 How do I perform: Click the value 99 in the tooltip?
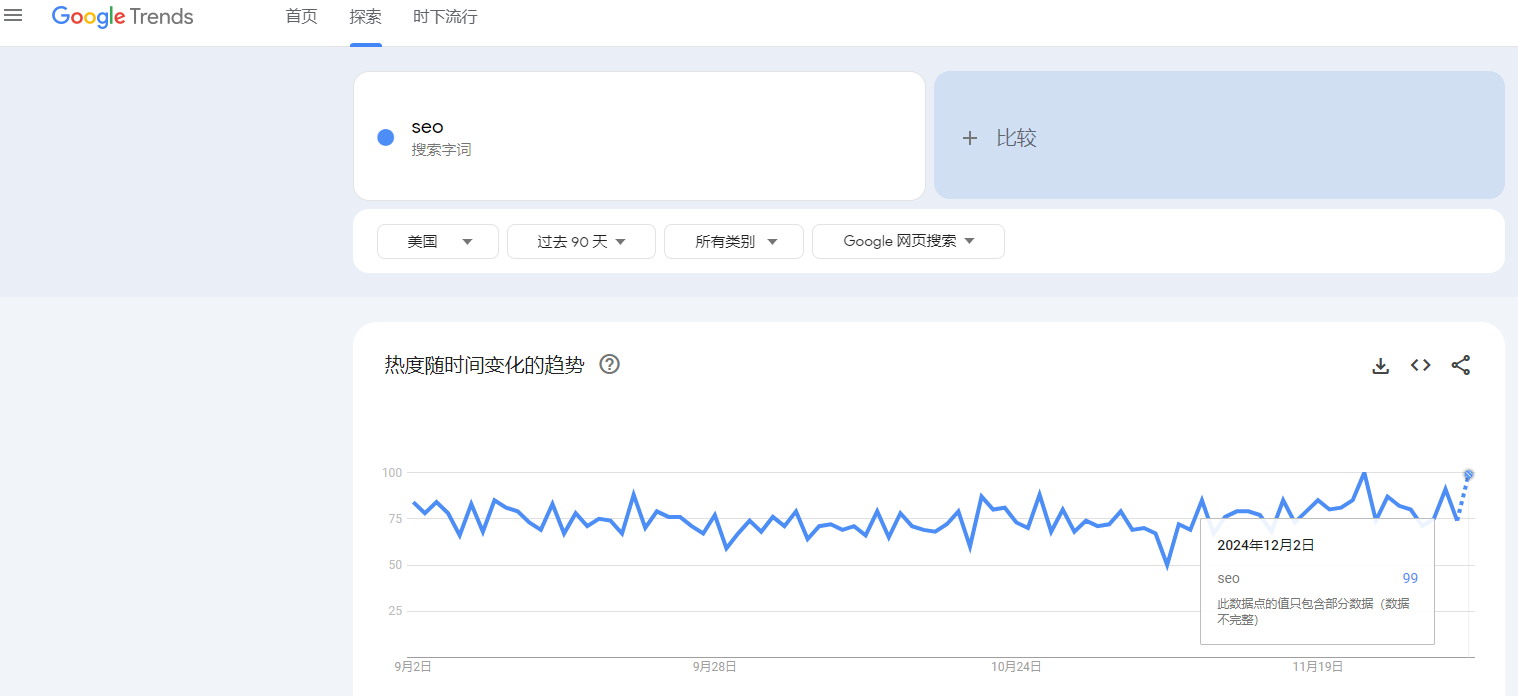1410,578
